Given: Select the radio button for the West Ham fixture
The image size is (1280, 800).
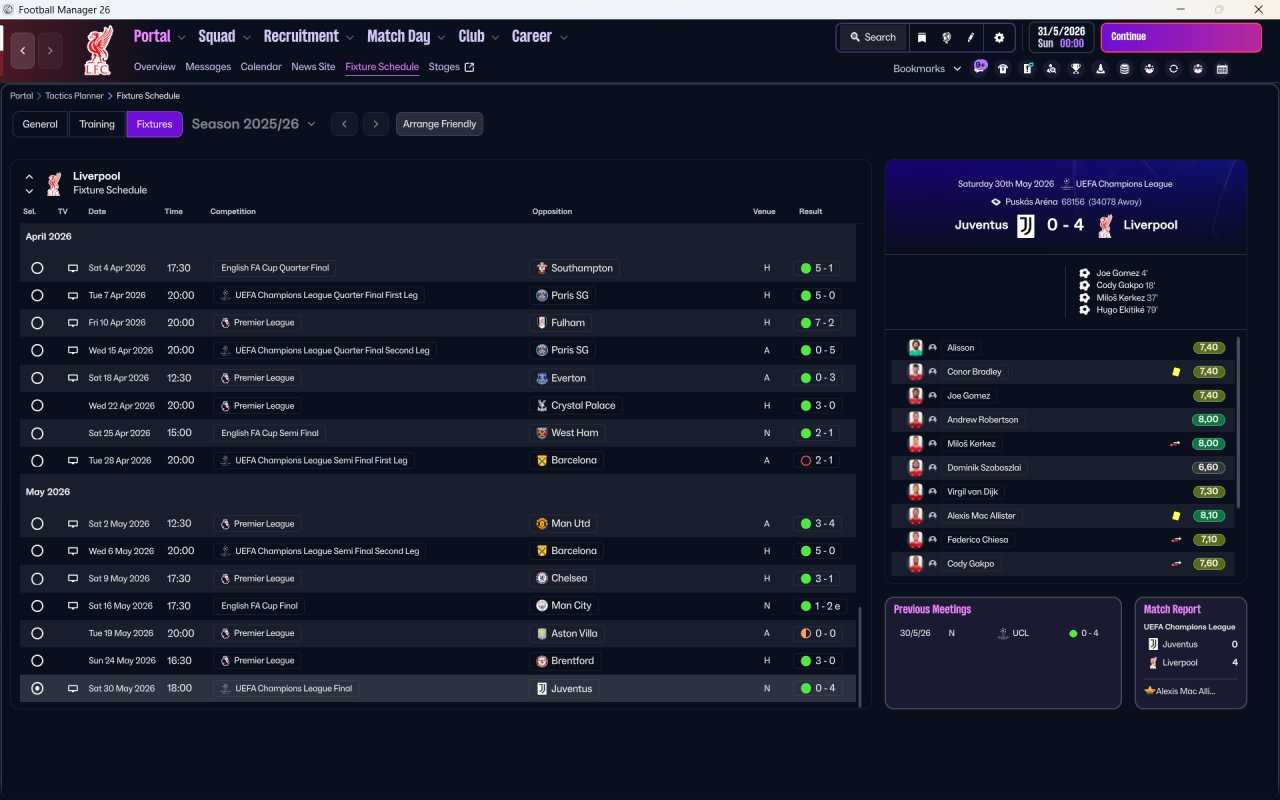Looking at the screenshot, I should [37, 433].
